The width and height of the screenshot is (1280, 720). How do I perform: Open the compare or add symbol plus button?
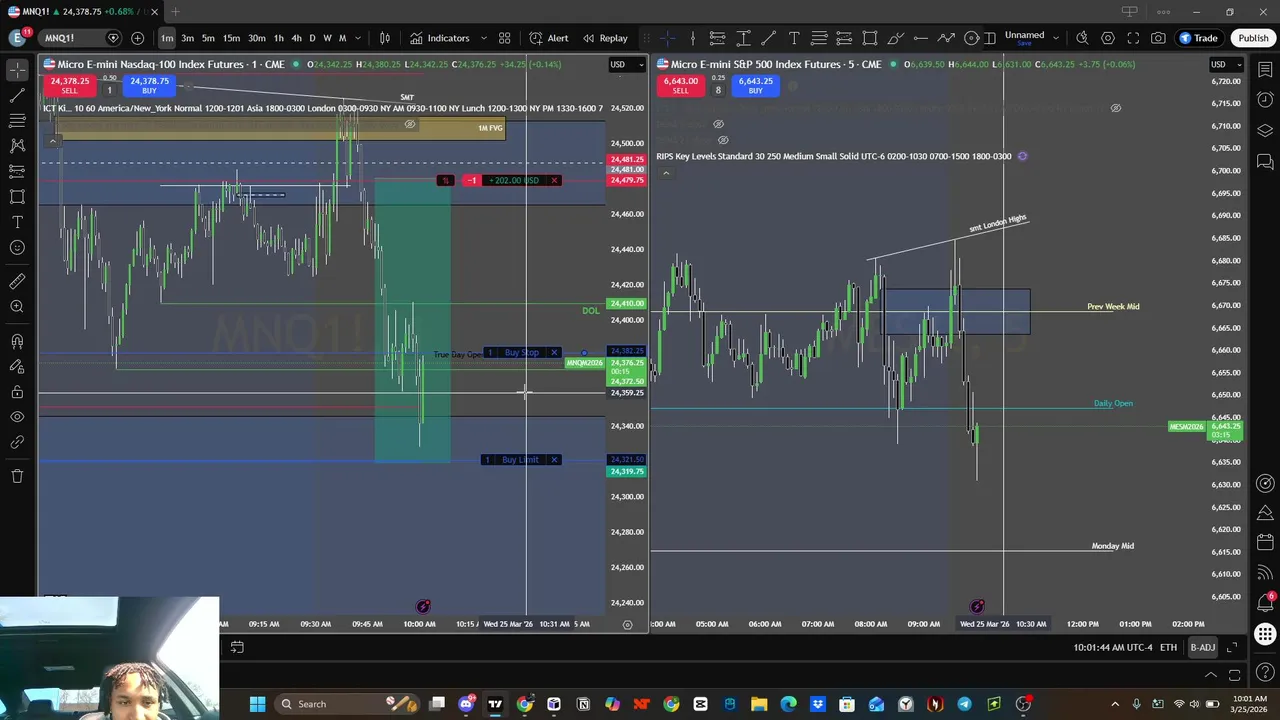tap(137, 38)
